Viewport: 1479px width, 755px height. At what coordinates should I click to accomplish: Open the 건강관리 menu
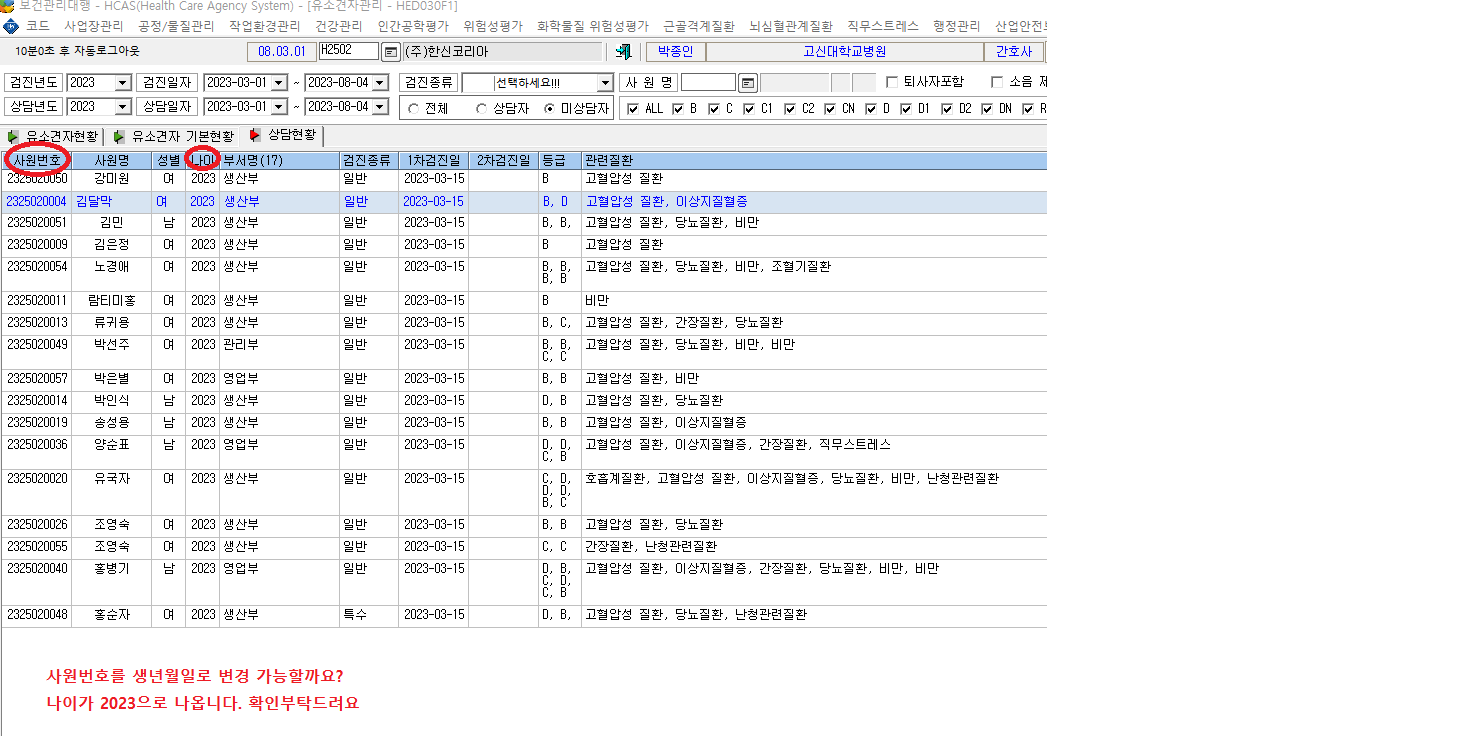coord(338,26)
